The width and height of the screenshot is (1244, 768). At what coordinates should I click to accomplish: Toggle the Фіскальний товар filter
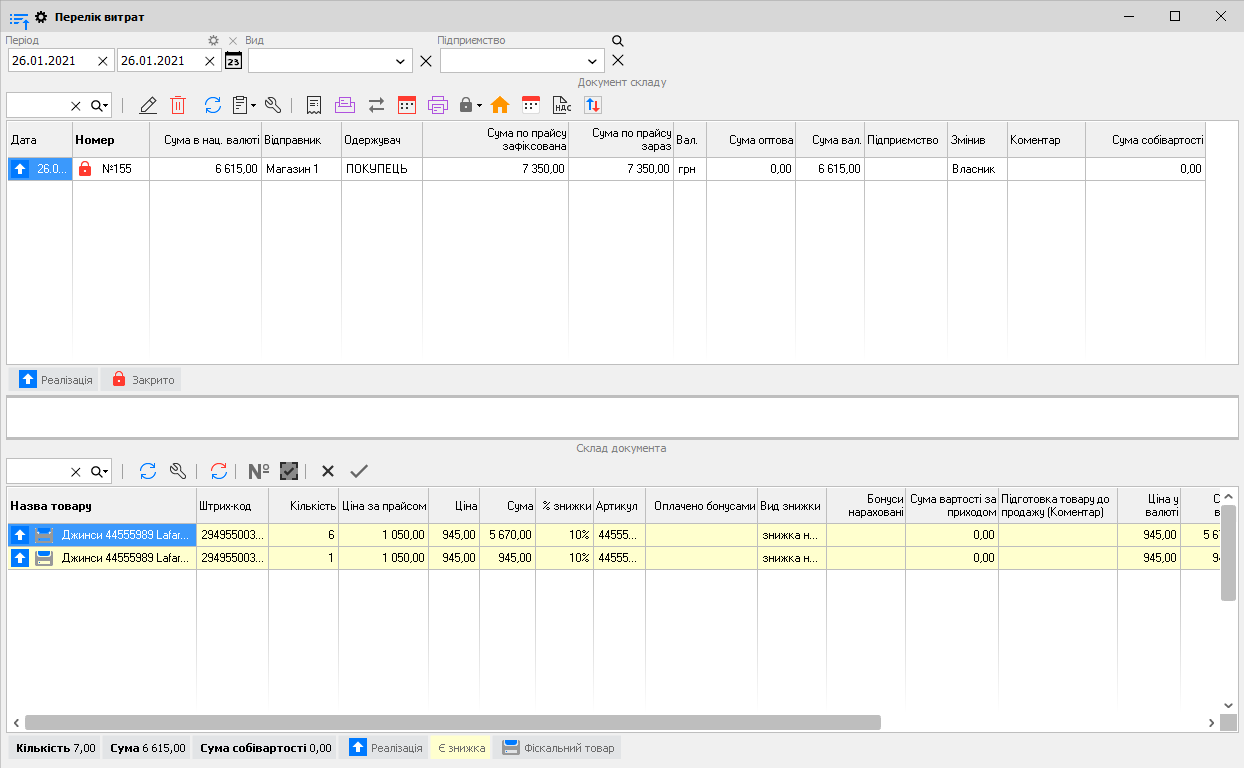(558, 748)
